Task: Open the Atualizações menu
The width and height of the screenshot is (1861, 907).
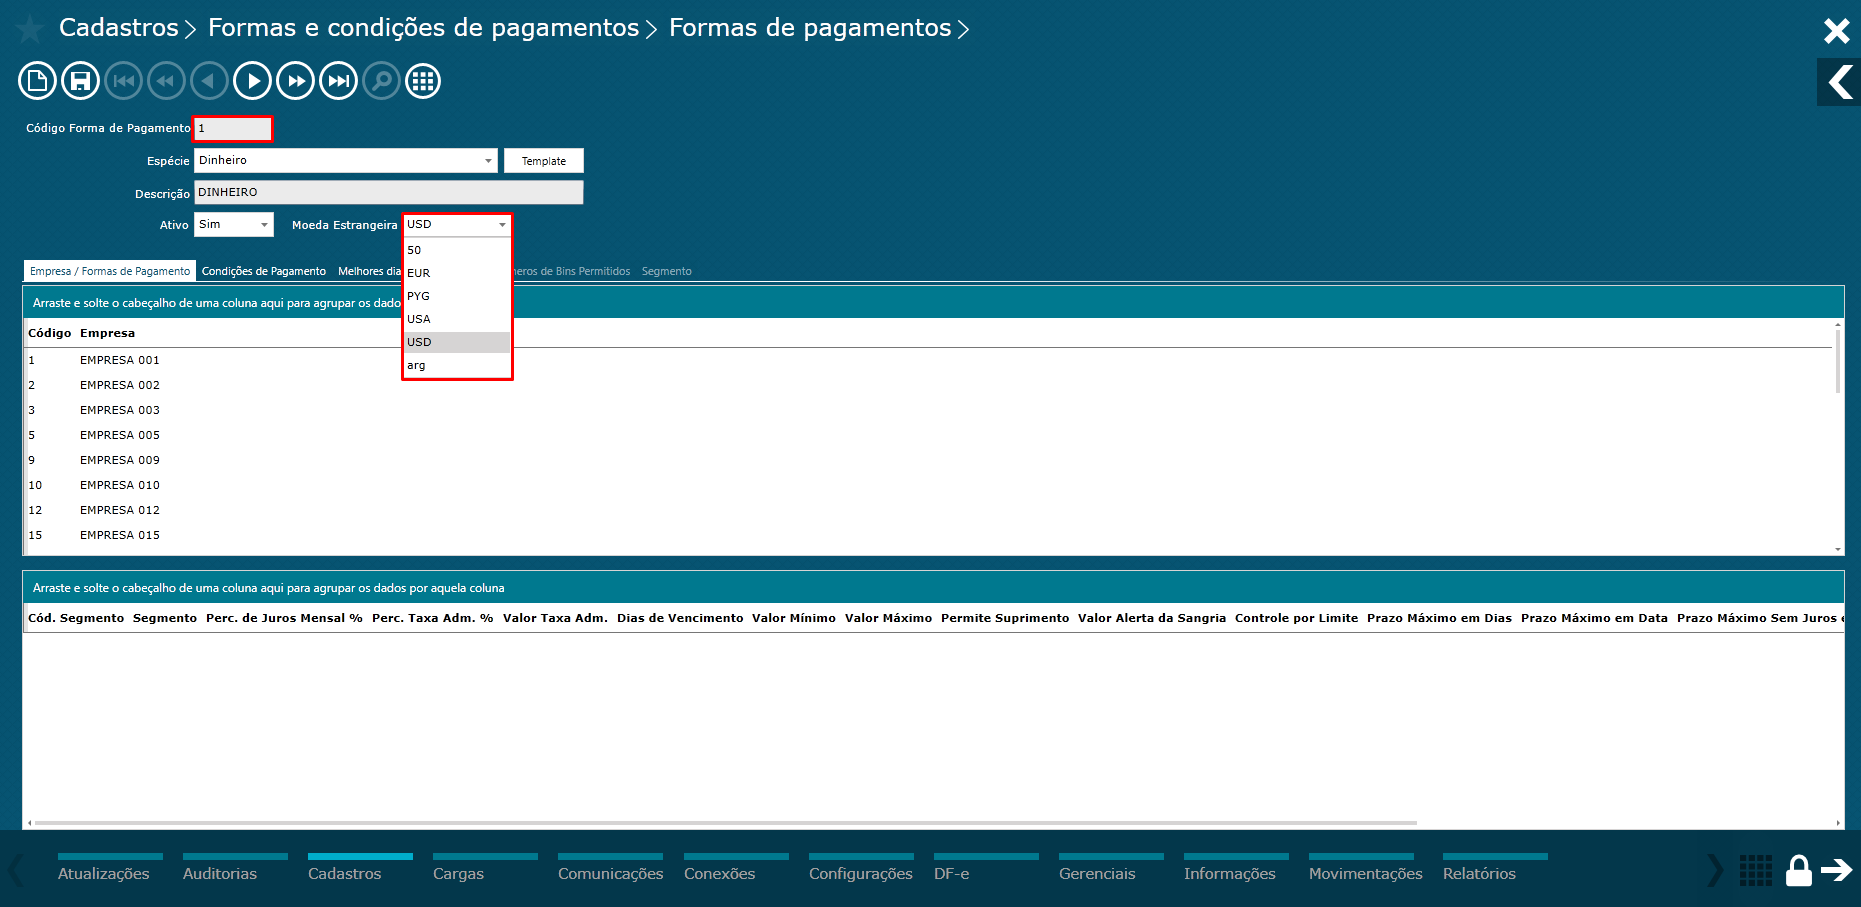Action: click(110, 869)
